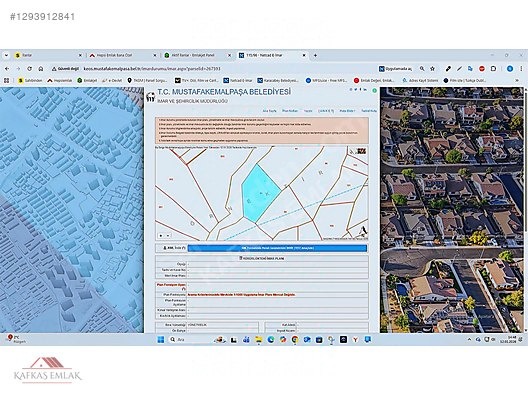The height and width of the screenshot is (396, 528).
Task: Open the weather widget on the taskbar
Action: pos(17,339)
